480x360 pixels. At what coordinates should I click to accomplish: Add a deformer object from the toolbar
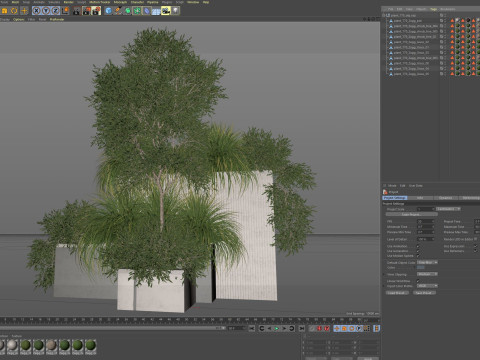coord(147,11)
